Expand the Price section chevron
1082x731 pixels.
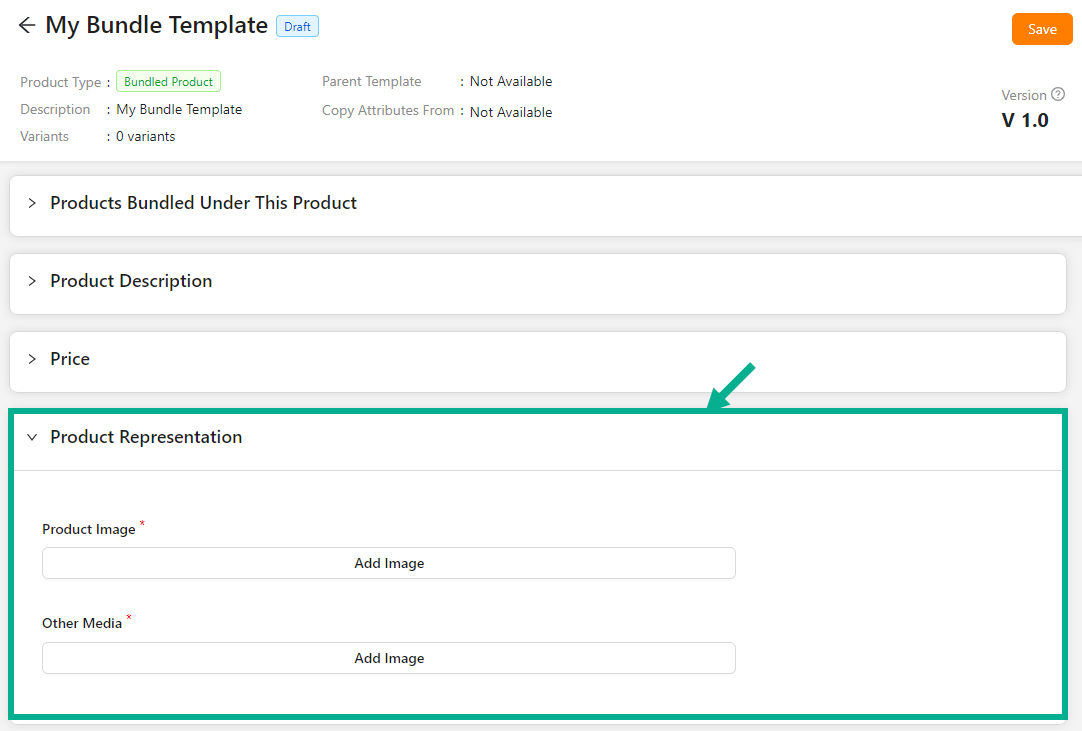pyautogui.click(x=32, y=359)
